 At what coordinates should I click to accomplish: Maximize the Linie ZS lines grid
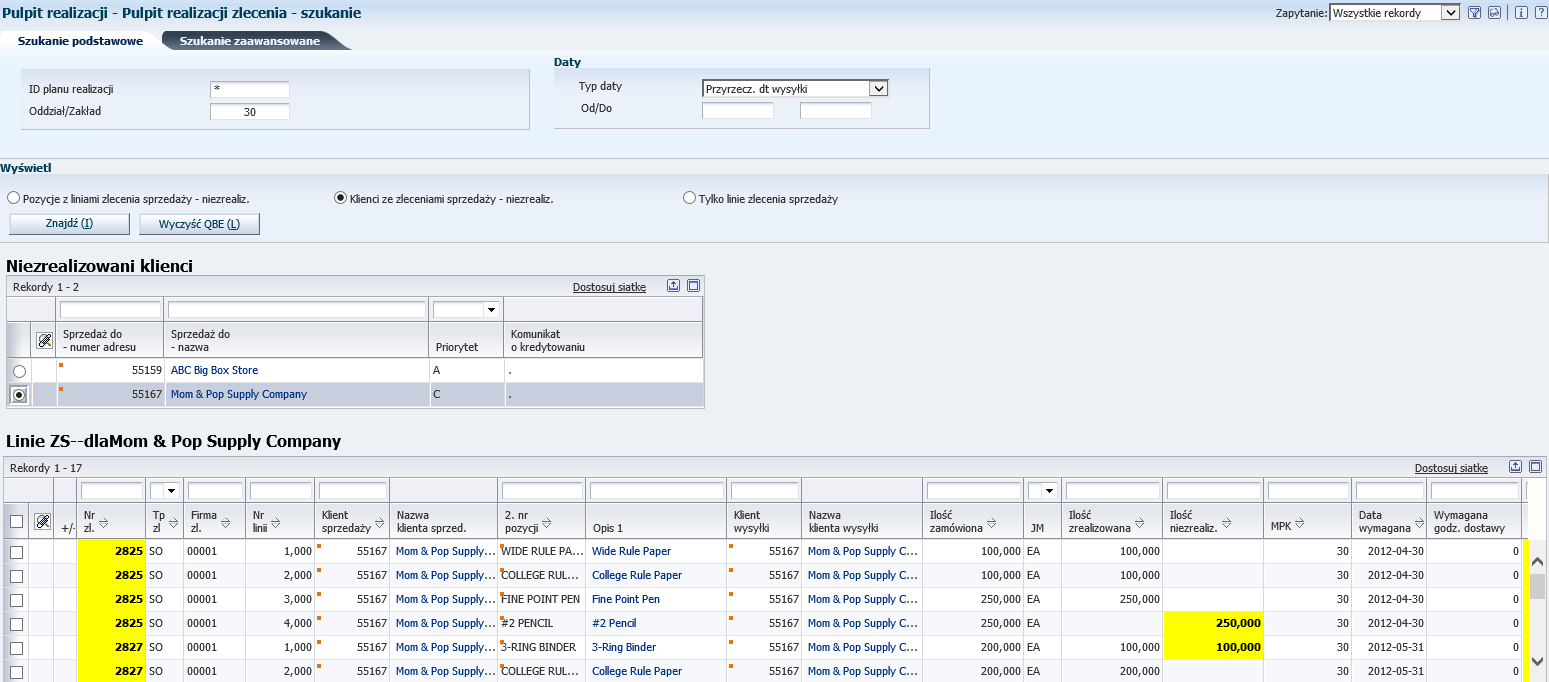point(1536,466)
